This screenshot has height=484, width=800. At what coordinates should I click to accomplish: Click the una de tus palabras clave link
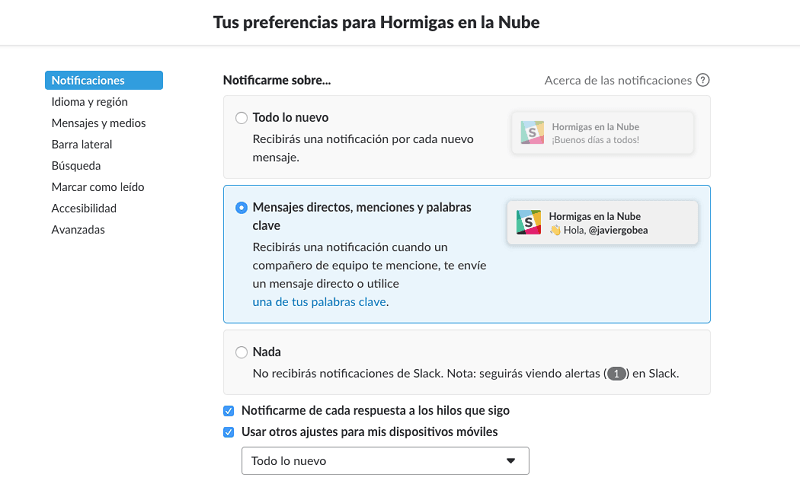[x=319, y=302]
